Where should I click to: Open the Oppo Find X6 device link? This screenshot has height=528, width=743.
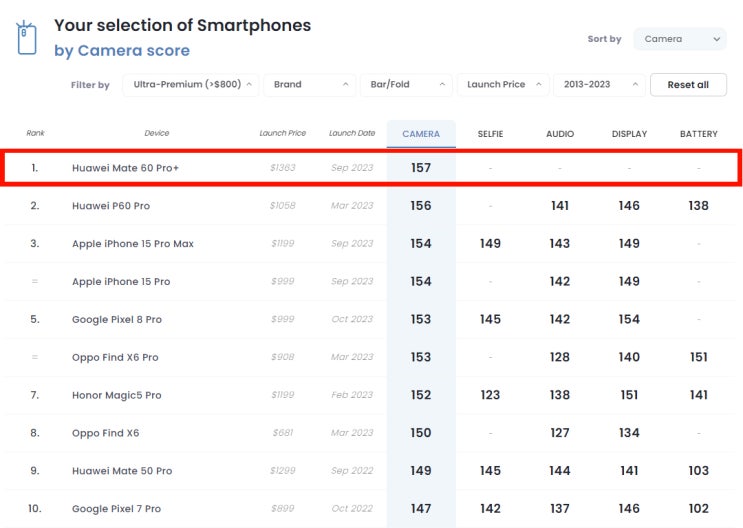click(106, 433)
